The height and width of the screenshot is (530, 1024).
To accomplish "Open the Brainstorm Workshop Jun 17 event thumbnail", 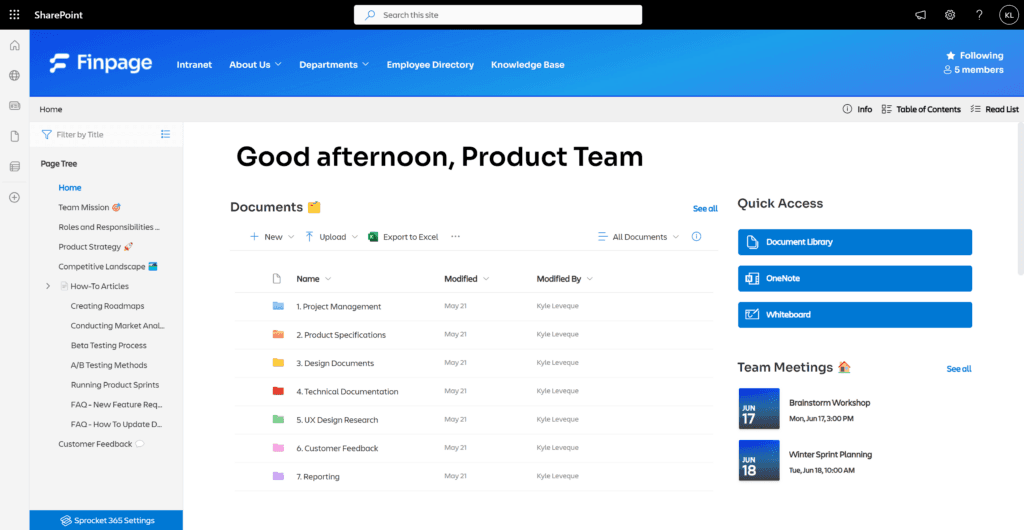I will point(759,409).
